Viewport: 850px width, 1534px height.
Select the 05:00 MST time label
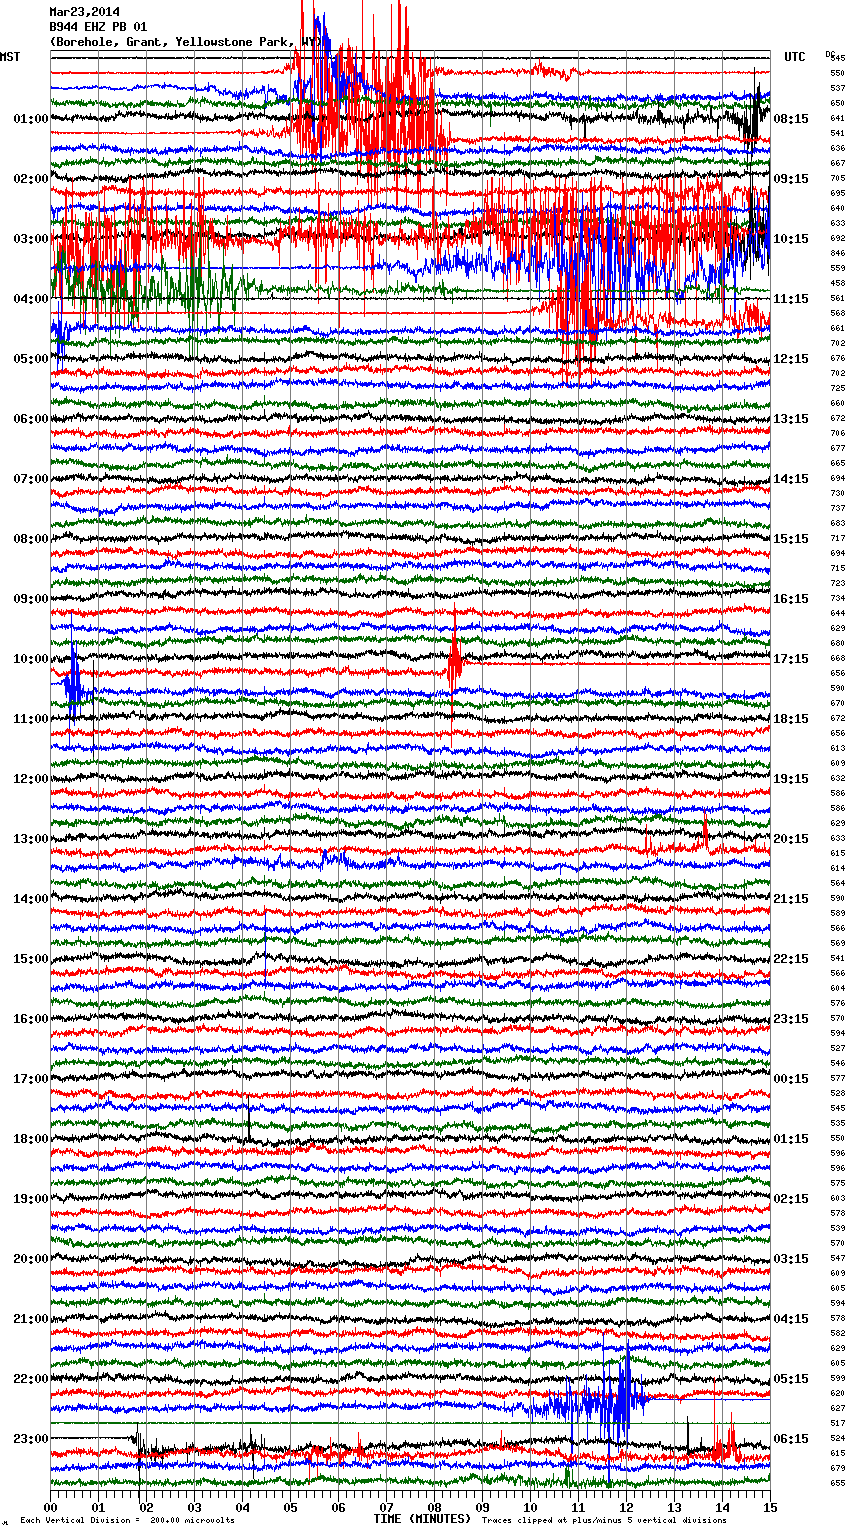pyautogui.click(x=31, y=359)
